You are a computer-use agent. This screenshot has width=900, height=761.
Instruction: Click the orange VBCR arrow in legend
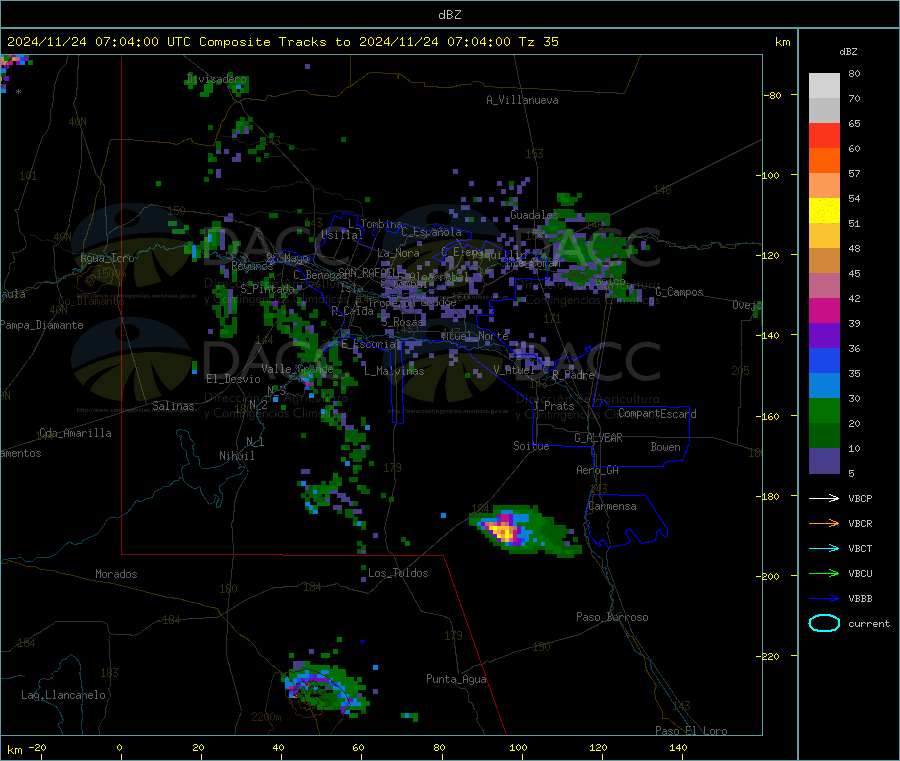[x=824, y=523]
